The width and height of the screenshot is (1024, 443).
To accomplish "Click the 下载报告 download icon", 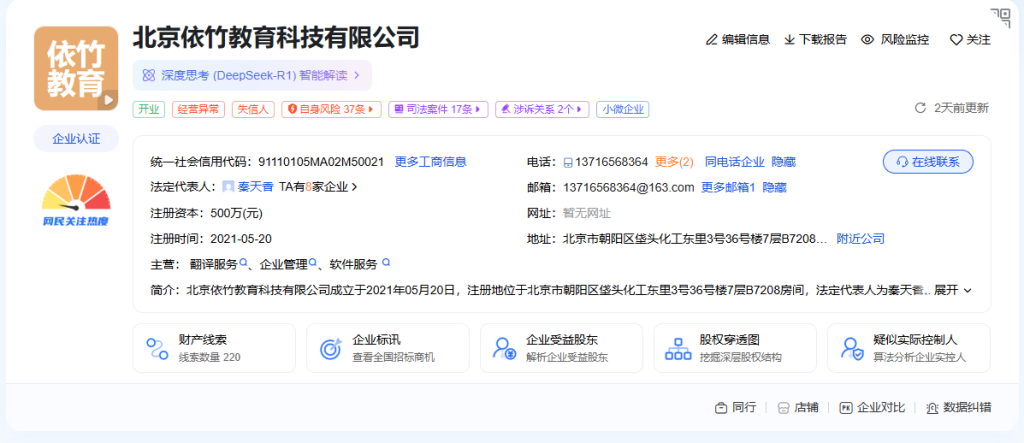I will coord(789,40).
